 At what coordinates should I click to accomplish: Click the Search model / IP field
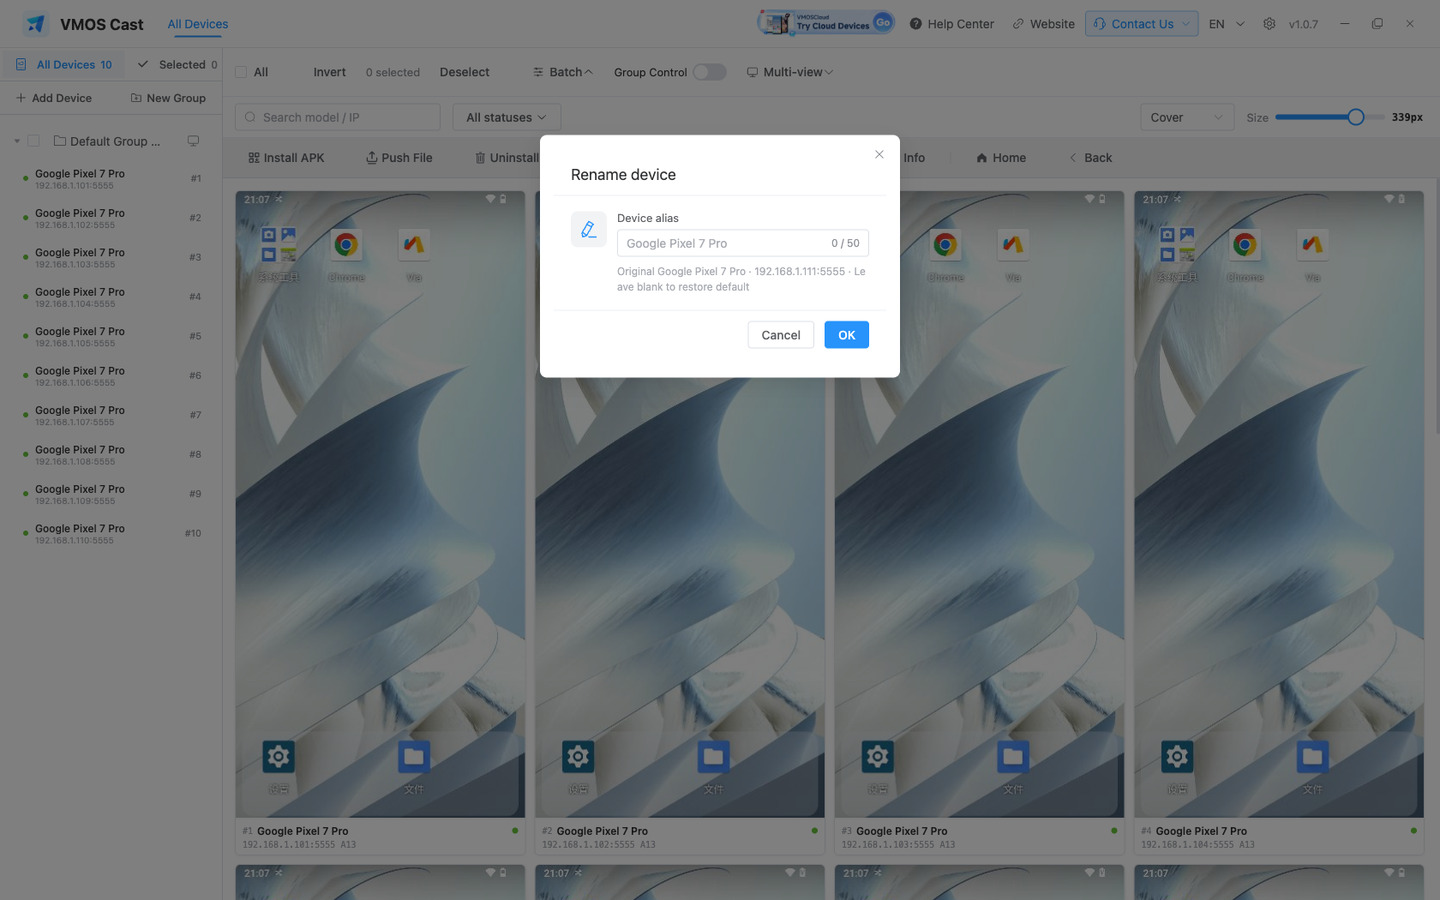pyautogui.click(x=338, y=117)
